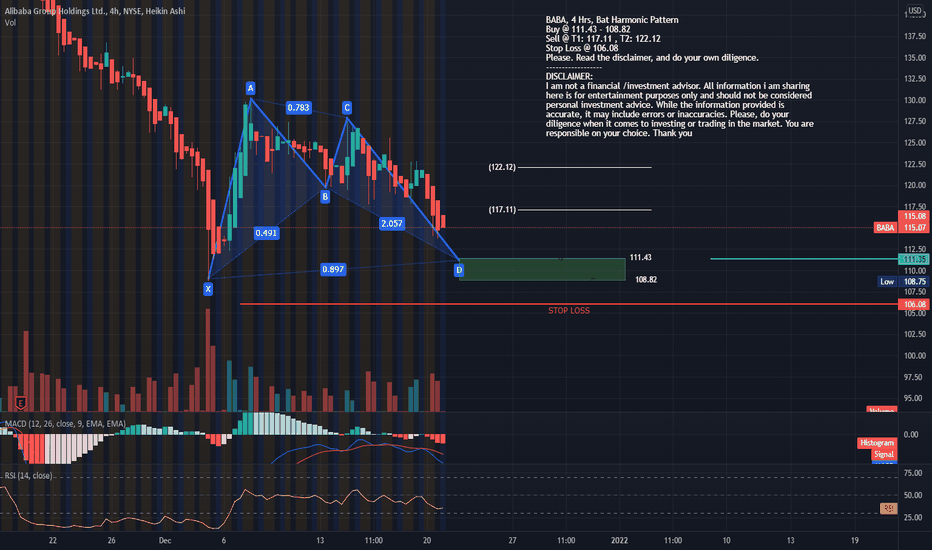This screenshot has height=550, width=932.
Task: Click the 26 date on time axis
Action: point(112,540)
